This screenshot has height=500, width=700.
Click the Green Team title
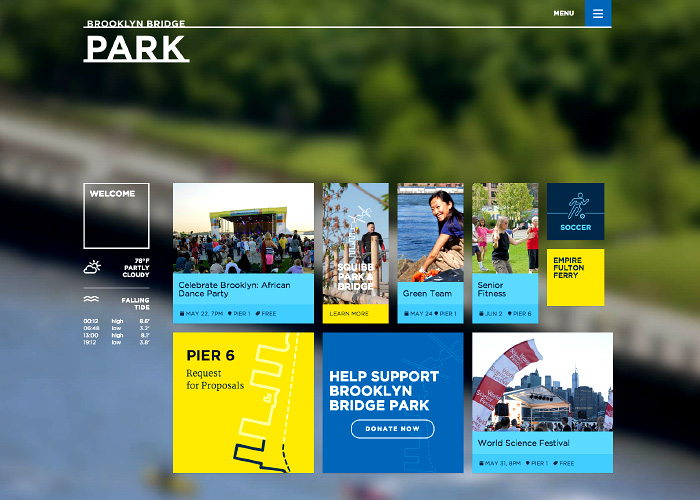pyautogui.click(x=427, y=293)
